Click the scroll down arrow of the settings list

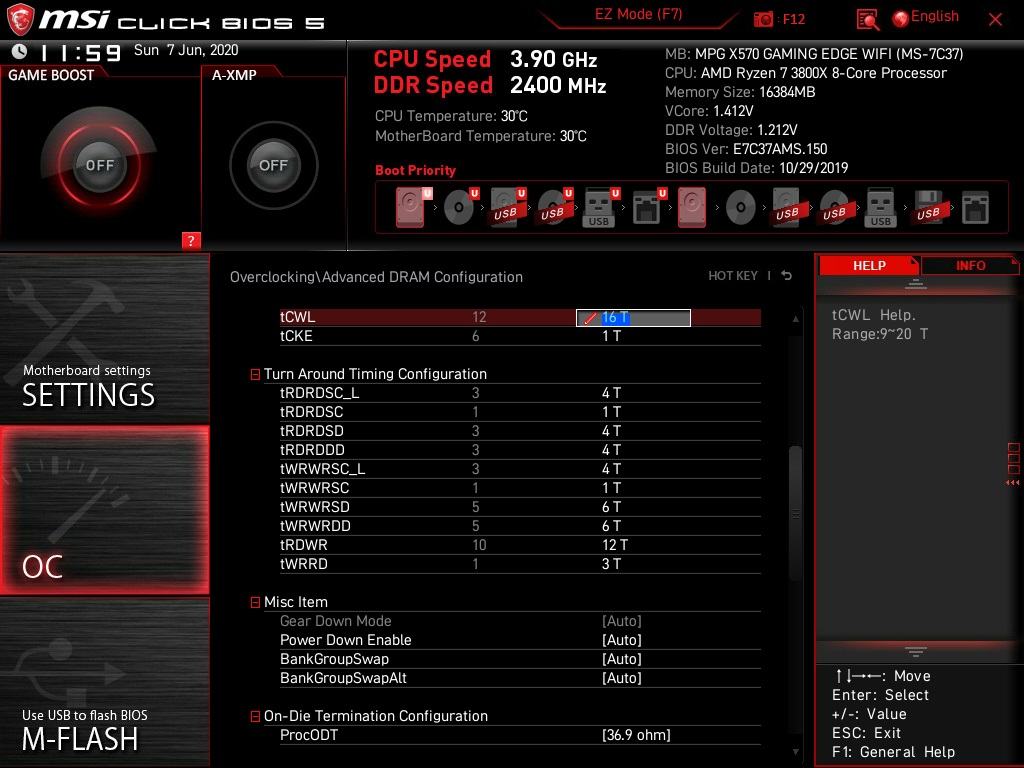tap(795, 752)
